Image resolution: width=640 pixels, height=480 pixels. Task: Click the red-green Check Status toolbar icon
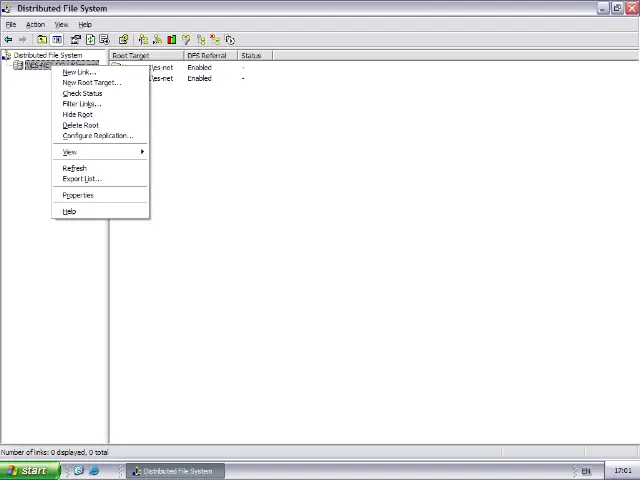point(172,40)
